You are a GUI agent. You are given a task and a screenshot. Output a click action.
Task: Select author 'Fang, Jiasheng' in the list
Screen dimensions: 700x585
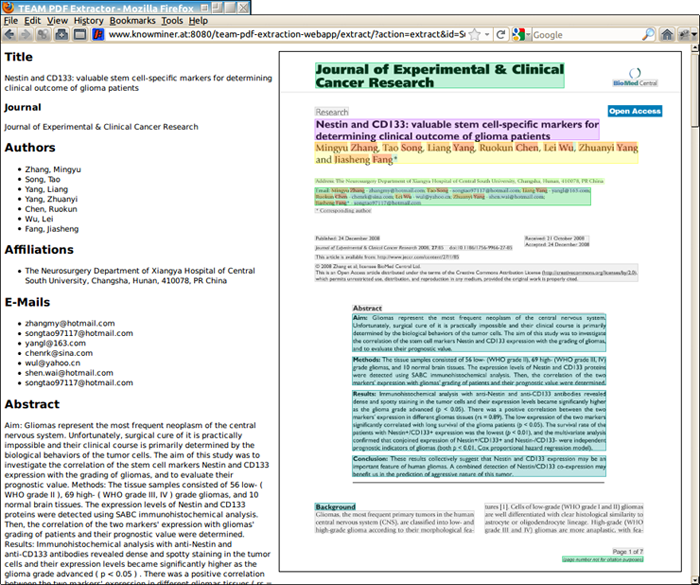[52, 229]
